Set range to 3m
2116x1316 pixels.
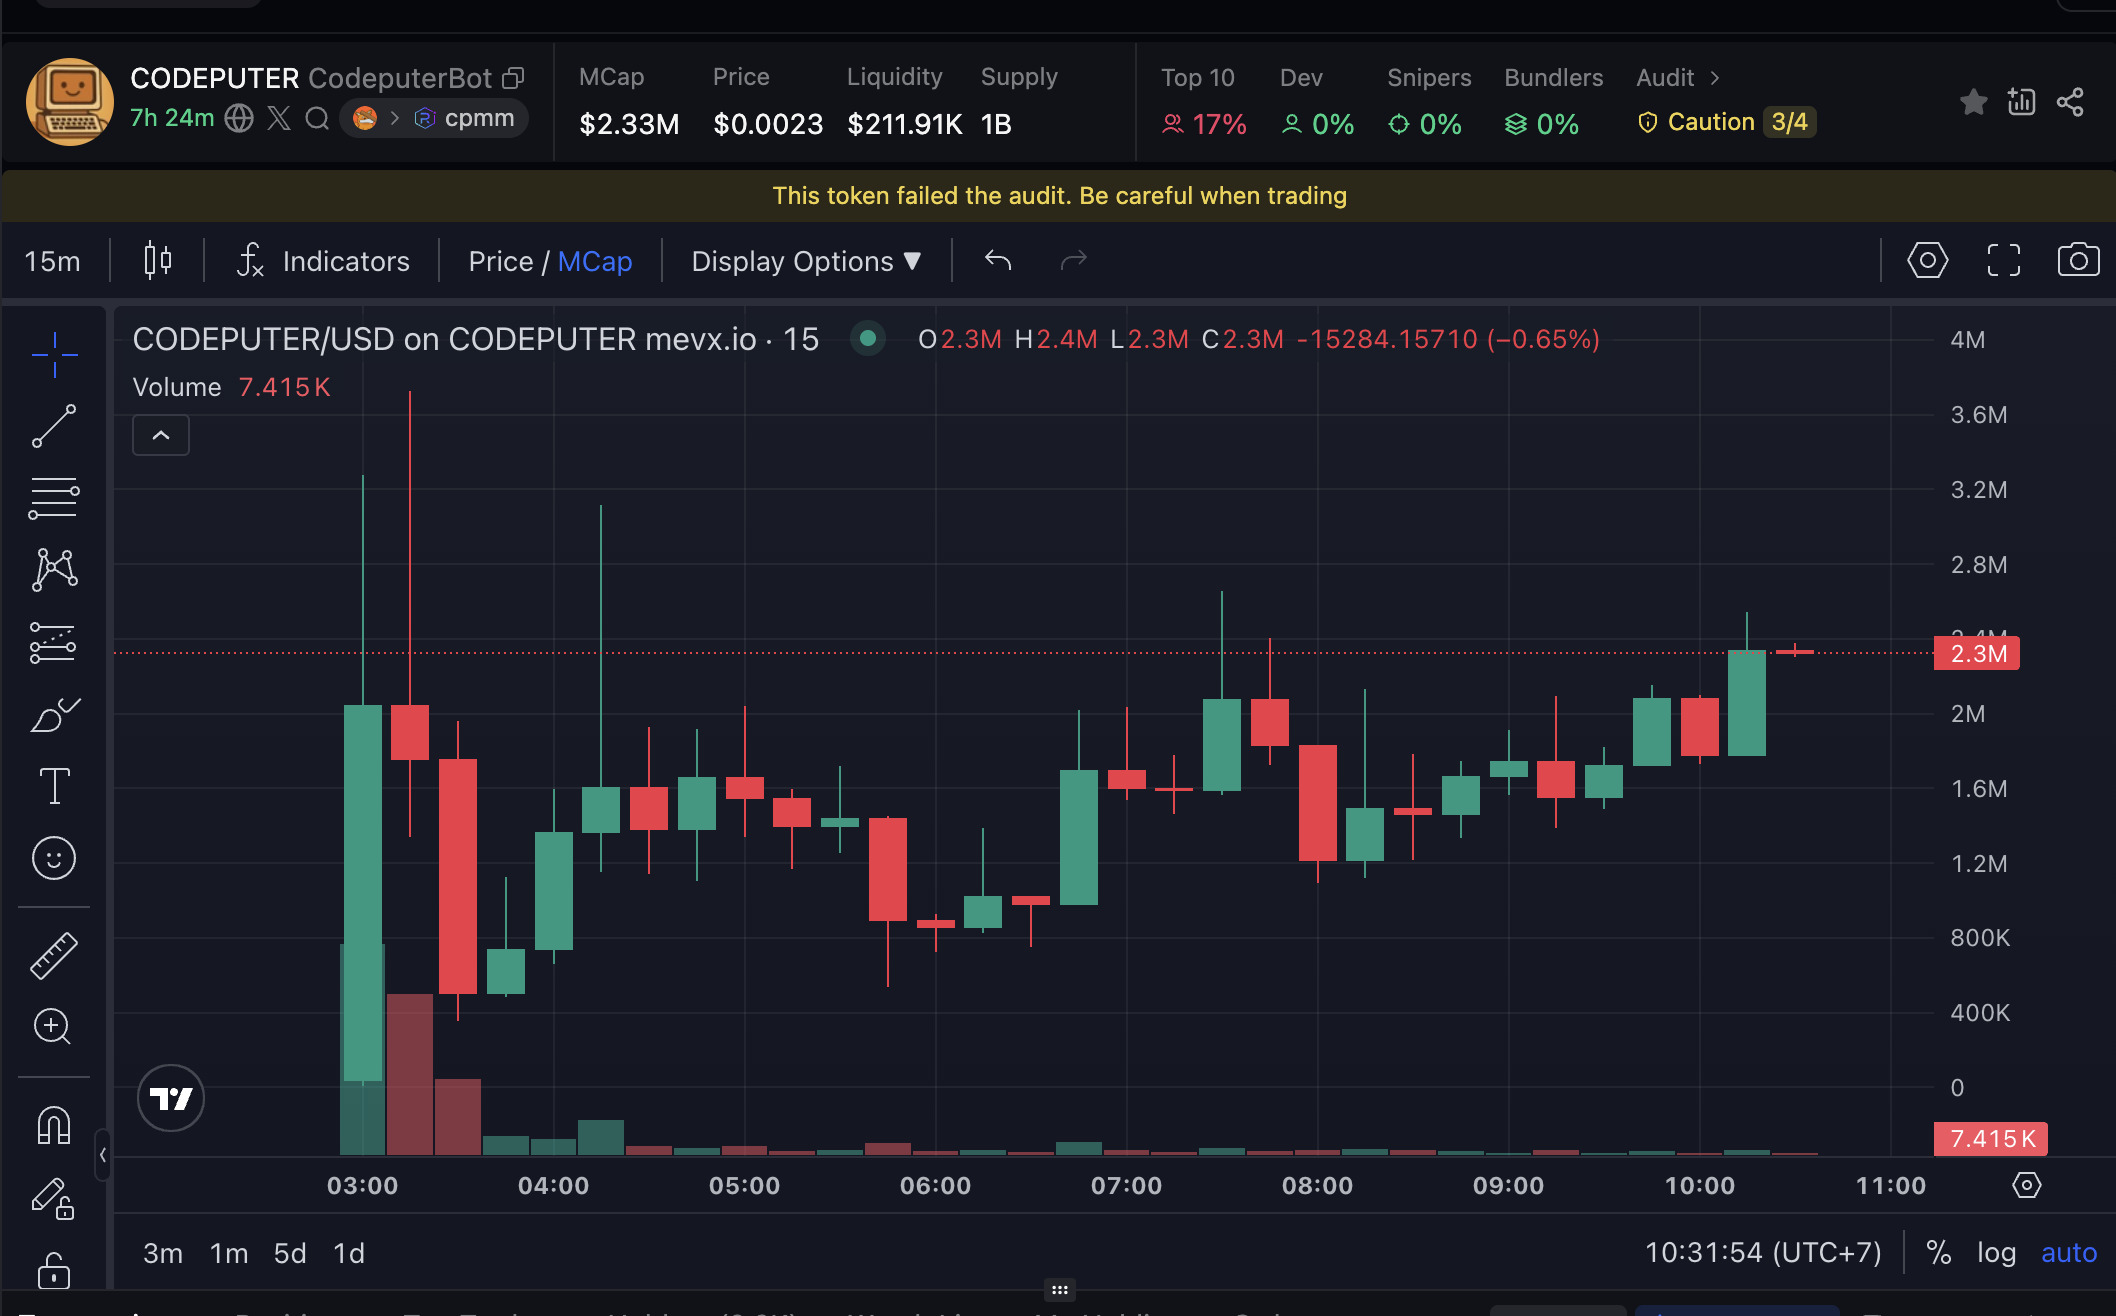coord(163,1253)
